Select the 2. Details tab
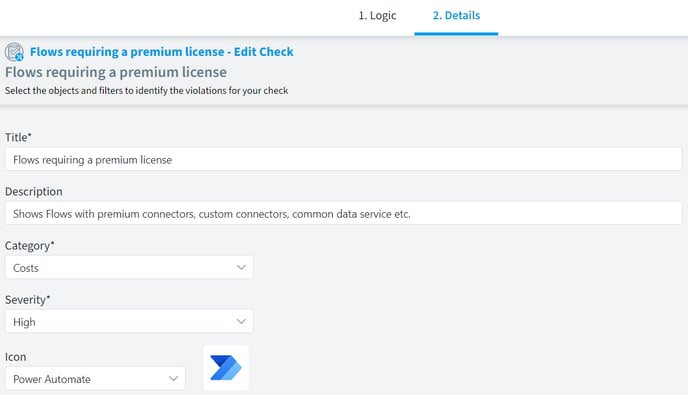688x395 pixels. point(456,16)
